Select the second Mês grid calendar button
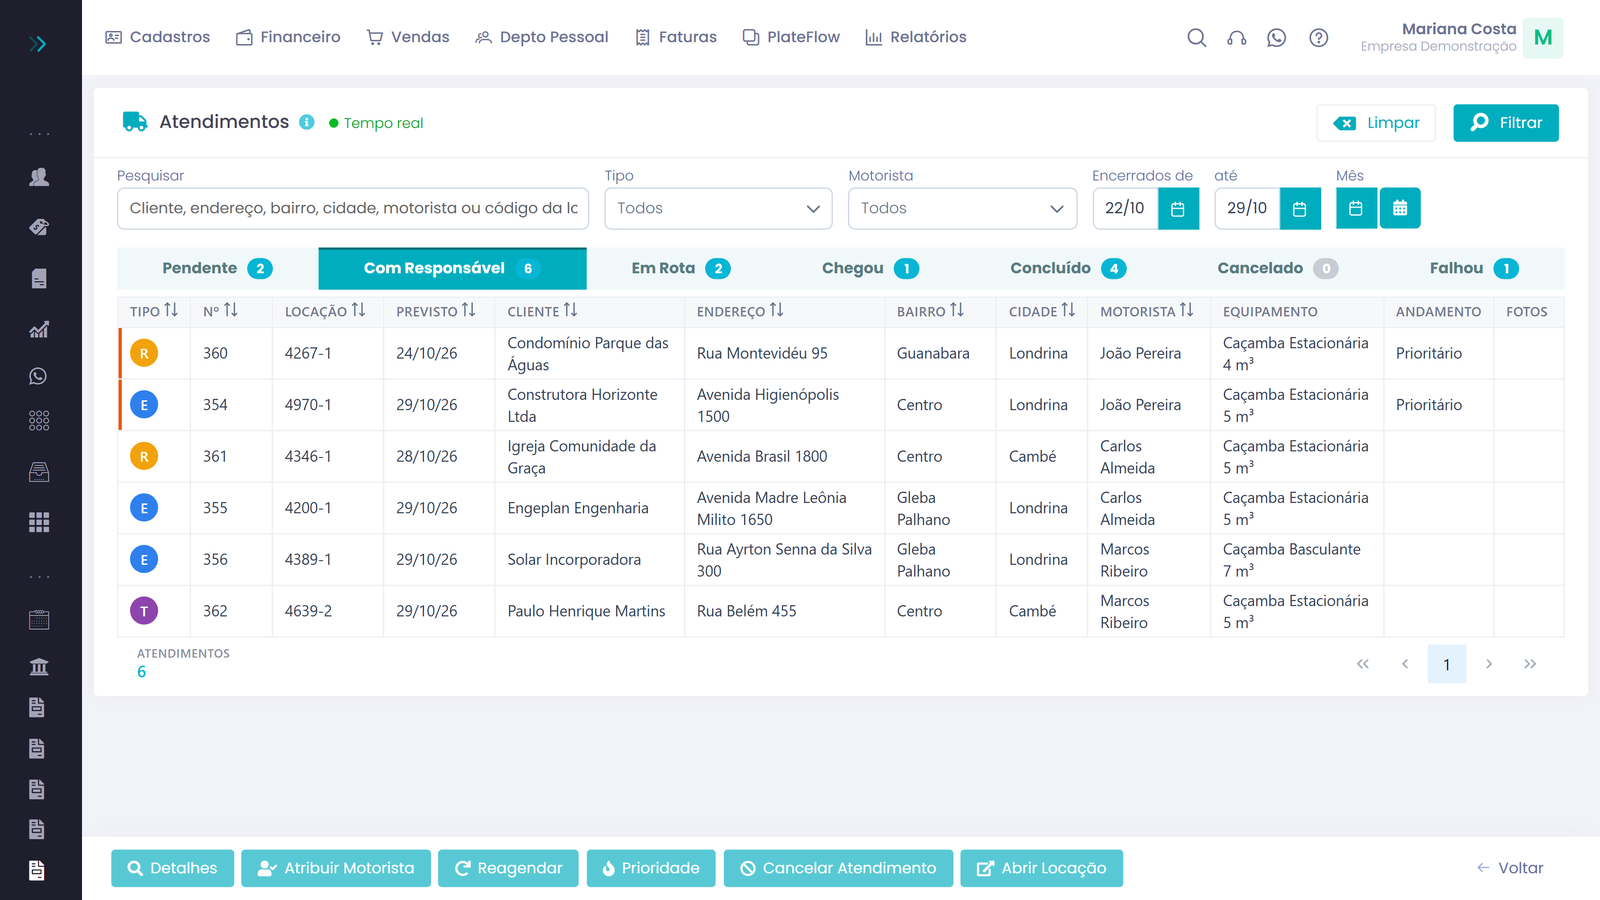 (1400, 208)
